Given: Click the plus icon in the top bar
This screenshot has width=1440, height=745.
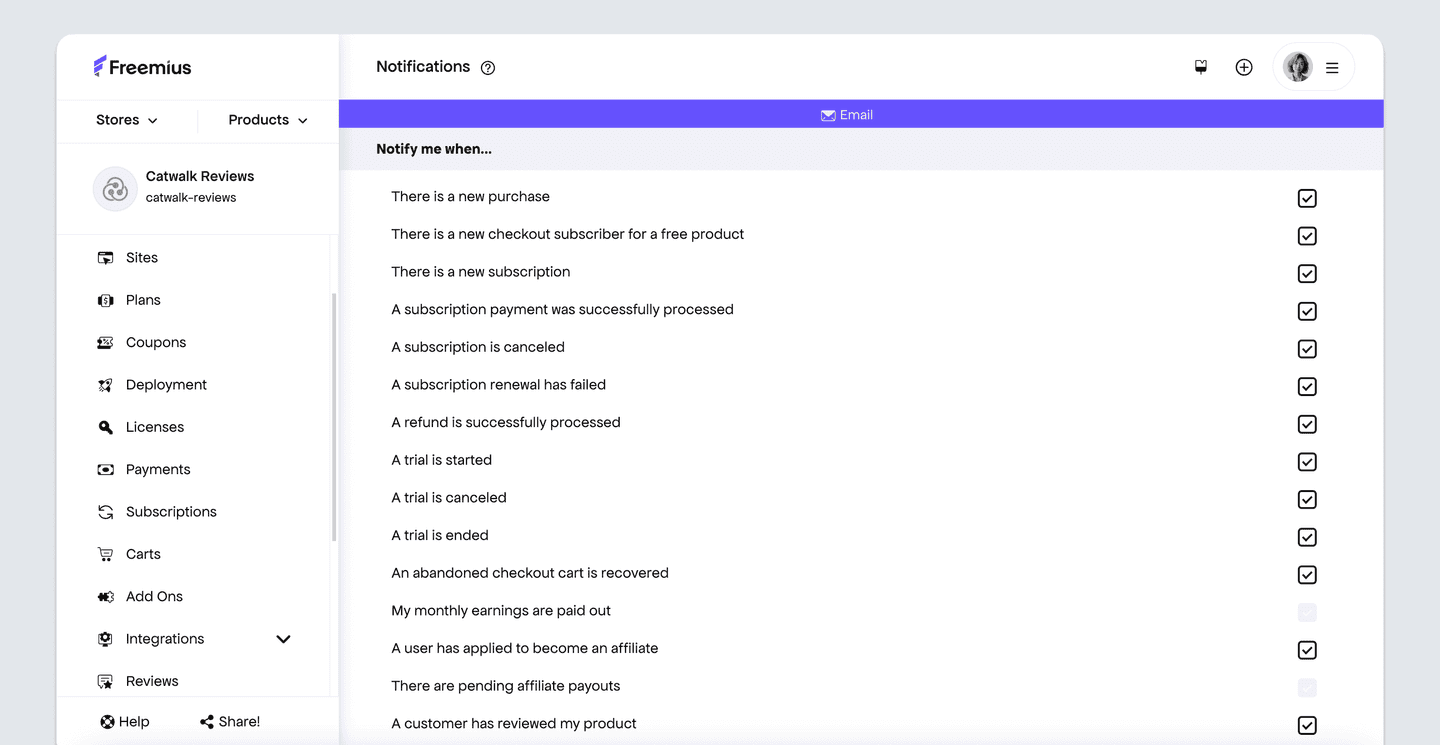Looking at the screenshot, I should (x=1244, y=67).
